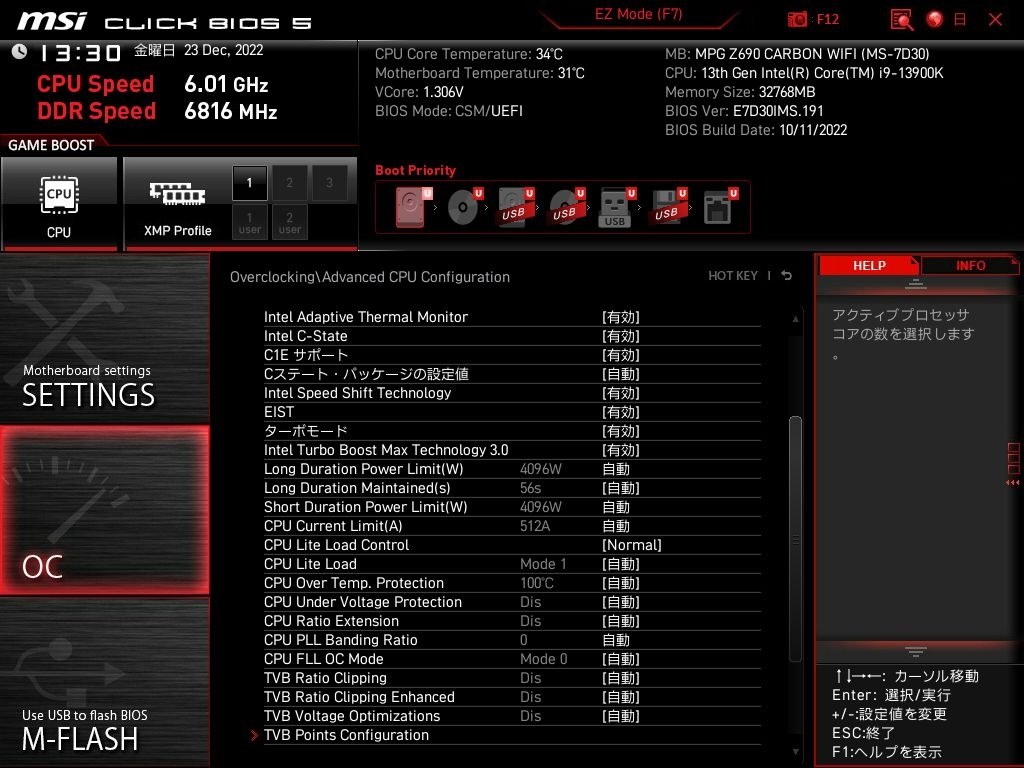Click the Japanese language indicator 日

coord(960,20)
